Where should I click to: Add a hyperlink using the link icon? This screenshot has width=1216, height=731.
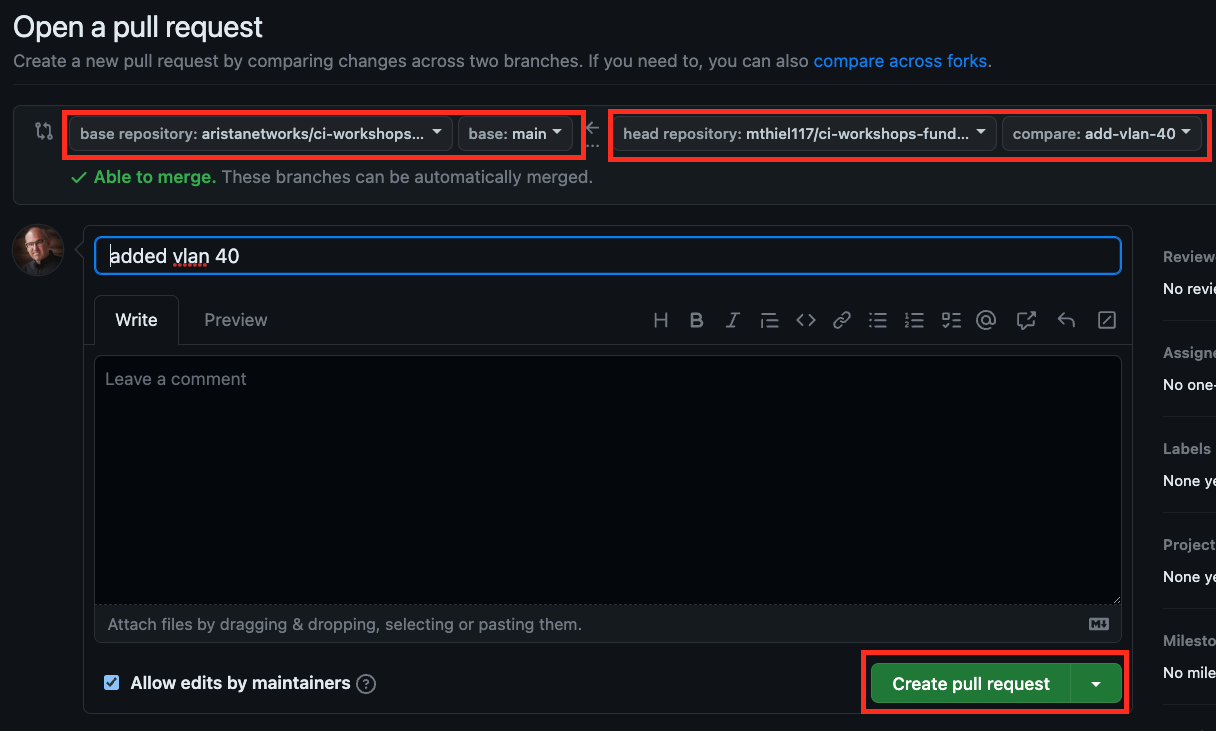(842, 320)
